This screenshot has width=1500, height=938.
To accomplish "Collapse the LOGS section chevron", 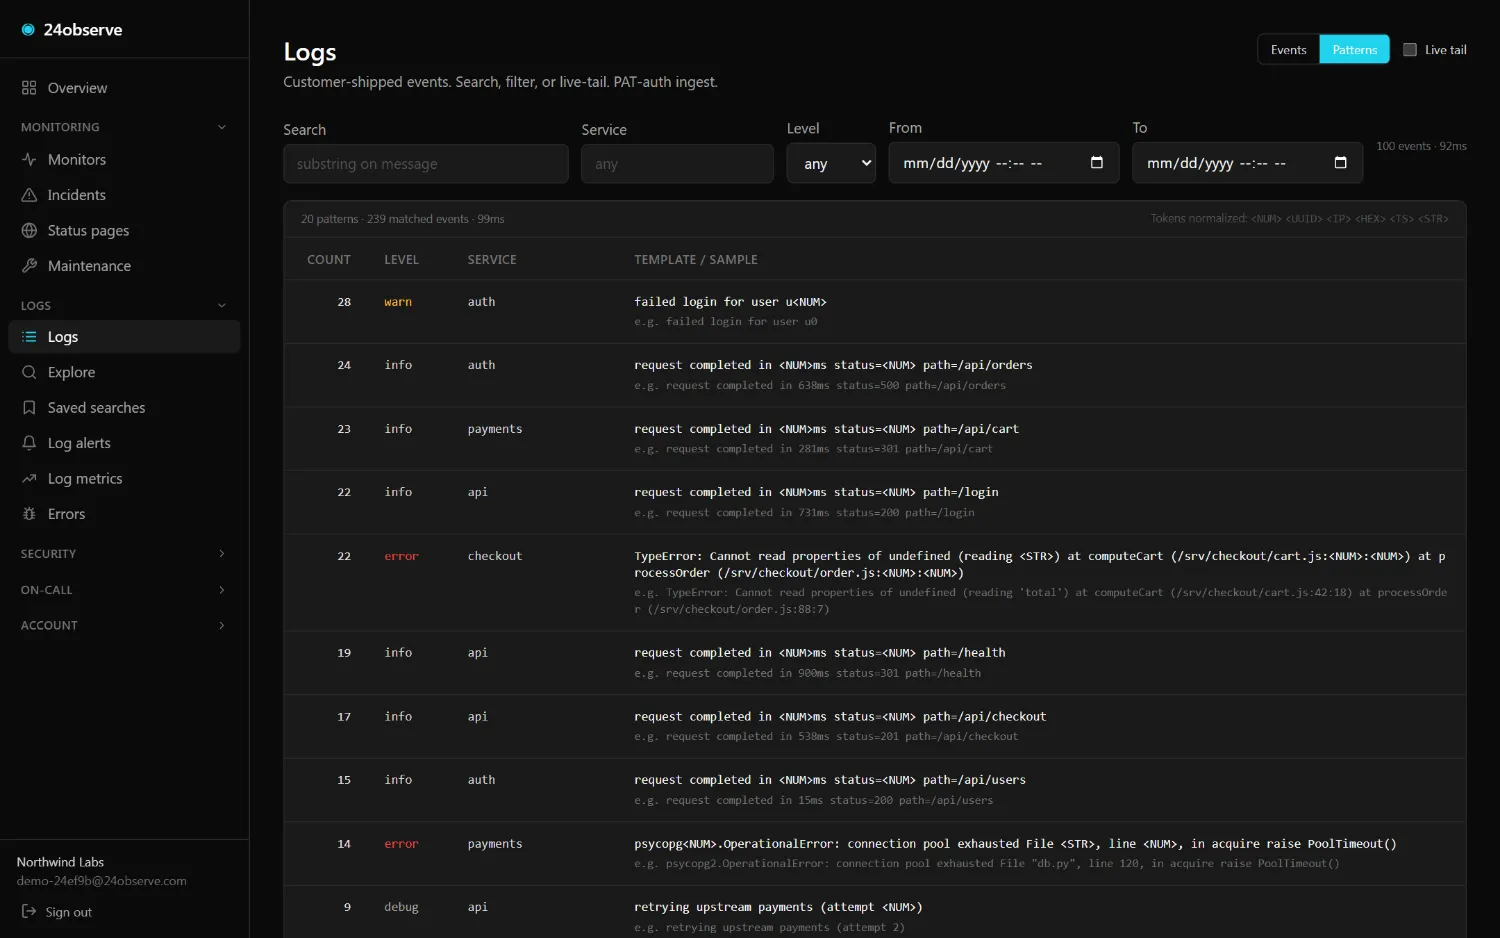I will pyautogui.click(x=222, y=306).
